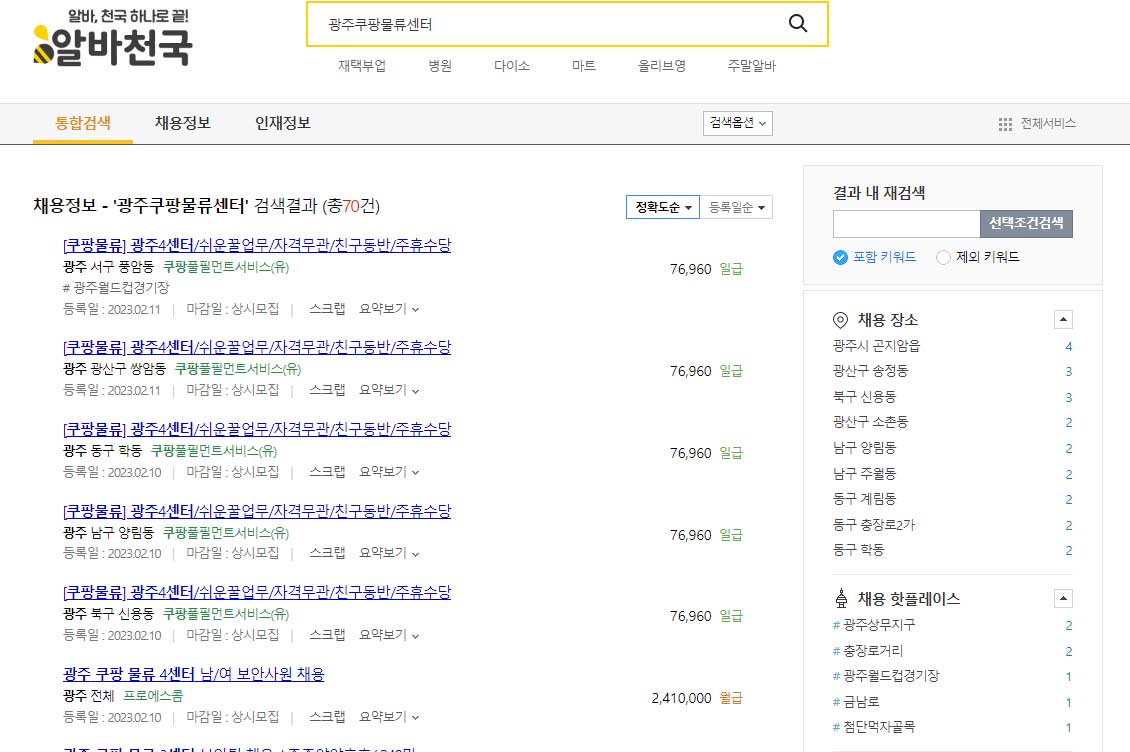Filter by 남구 주월동 location
This screenshot has height=752, width=1130.
(865, 474)
